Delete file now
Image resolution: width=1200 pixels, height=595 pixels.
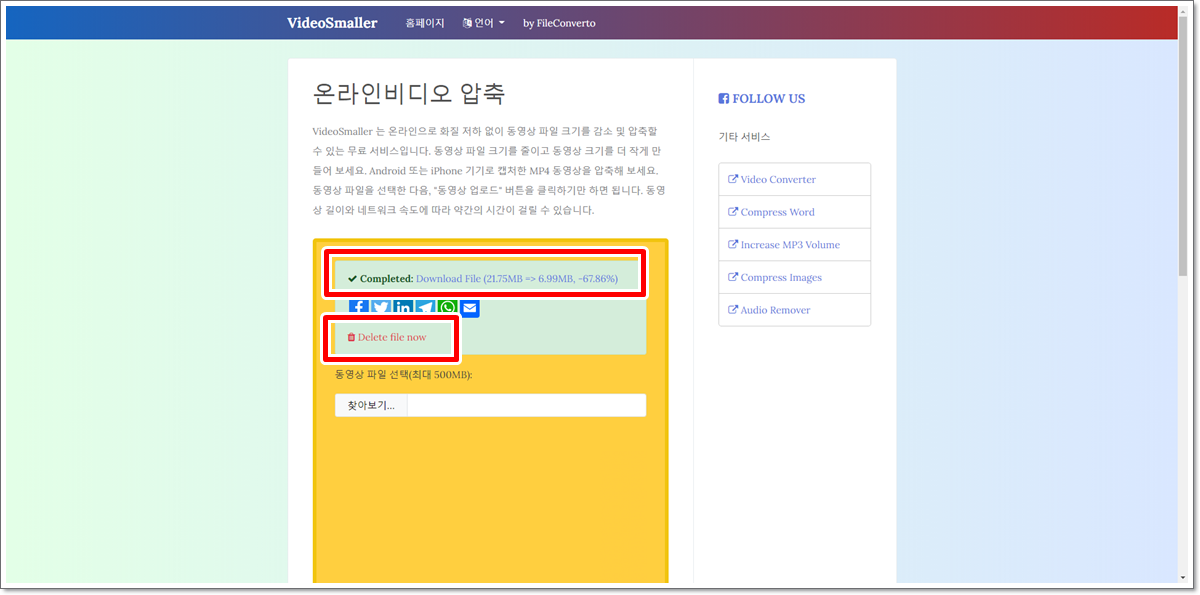point(386,337)
